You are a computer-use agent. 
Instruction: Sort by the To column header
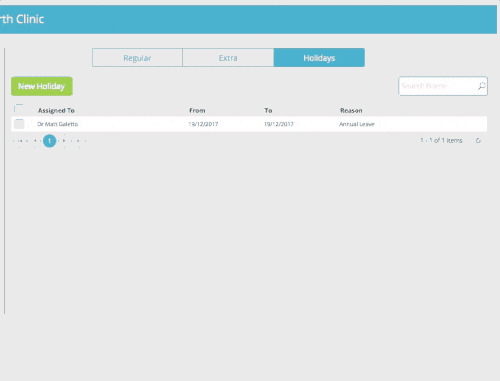point(268,110)
